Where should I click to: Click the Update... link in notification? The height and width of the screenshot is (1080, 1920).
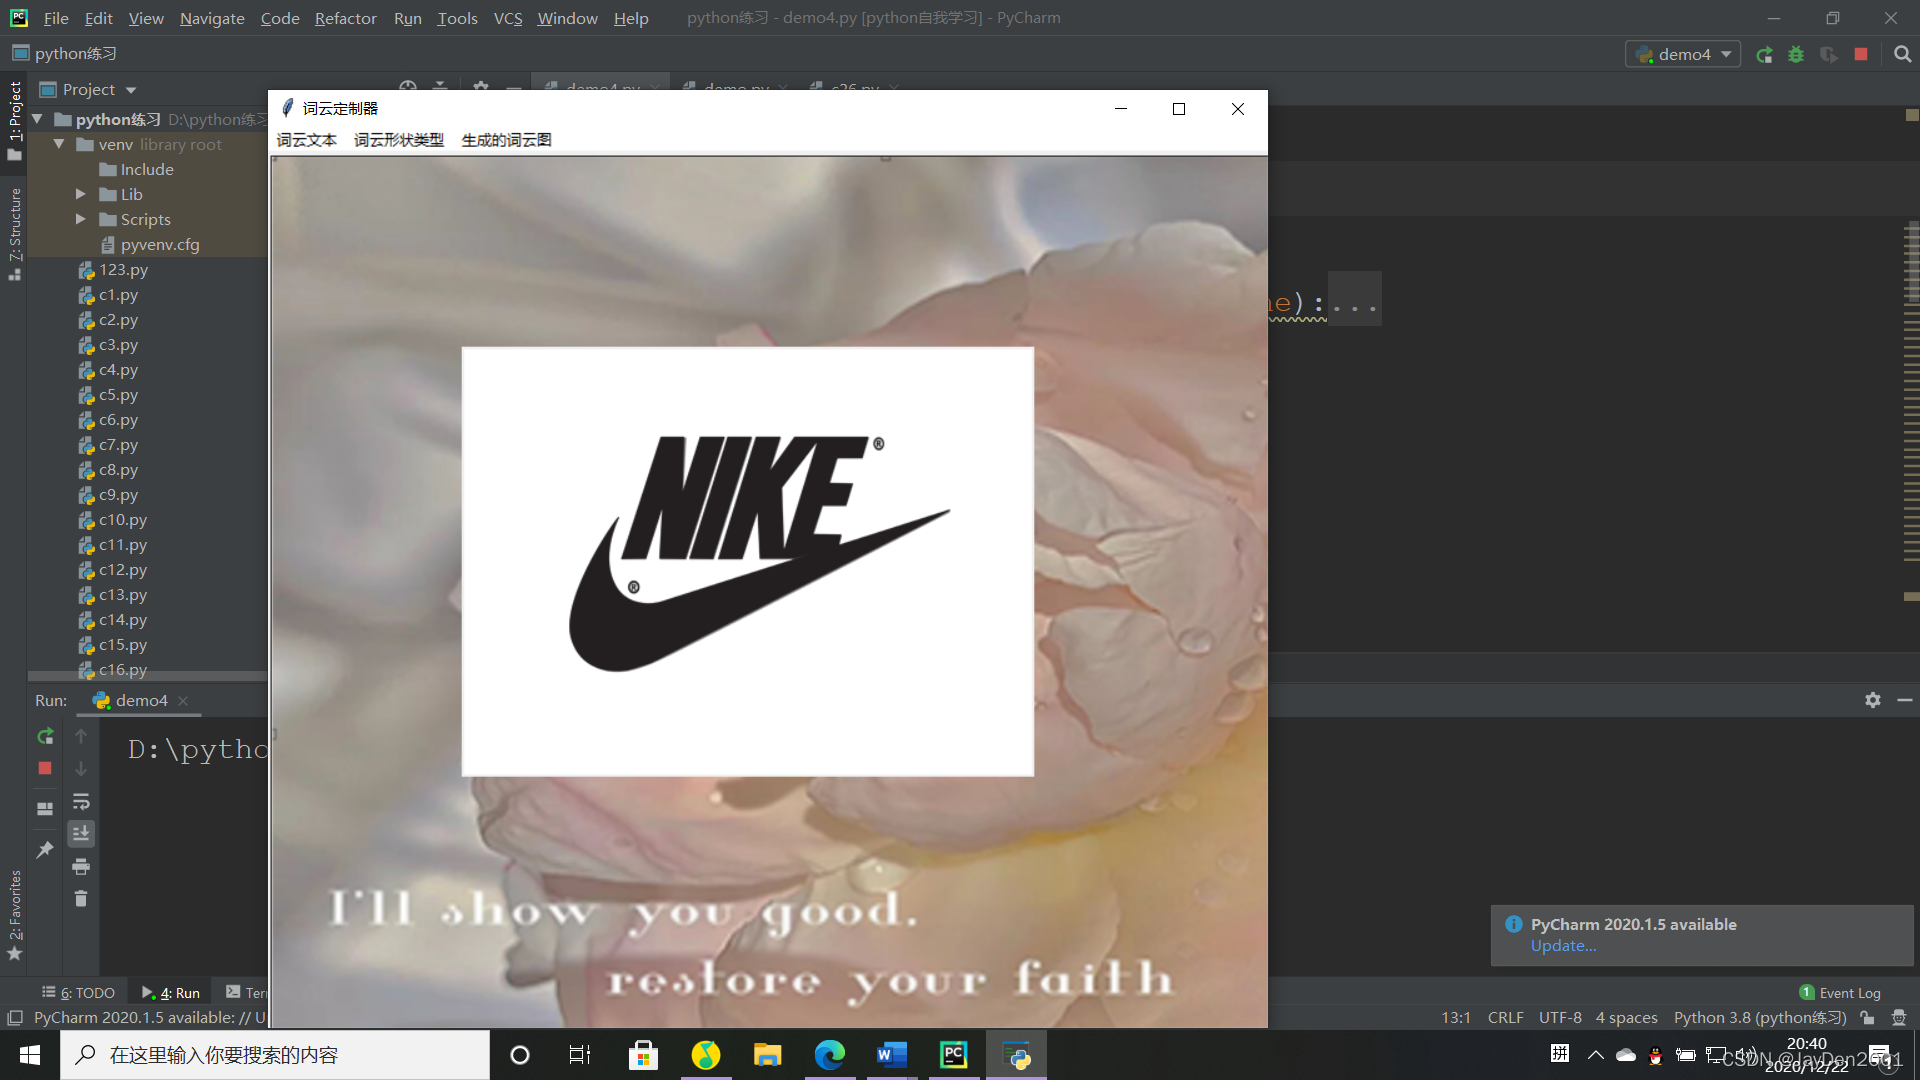pyautogui.click(x=1563, y=946)
